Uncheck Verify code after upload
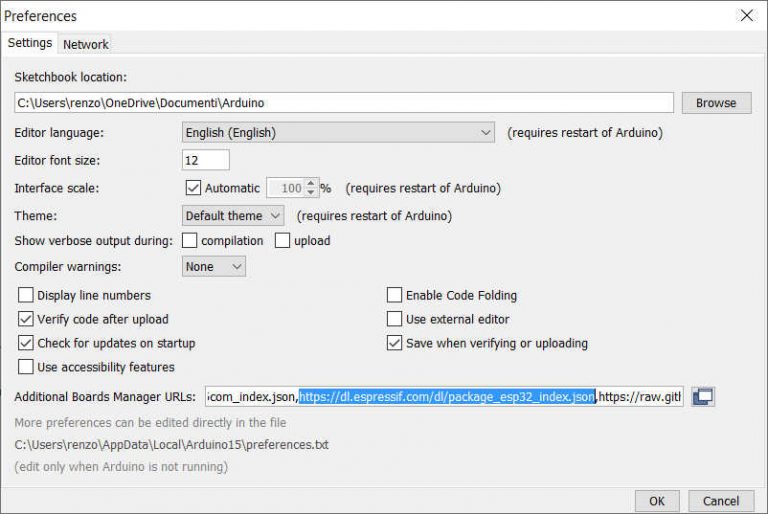The height and width of the screenshot is (514, 768). (25, 319)
